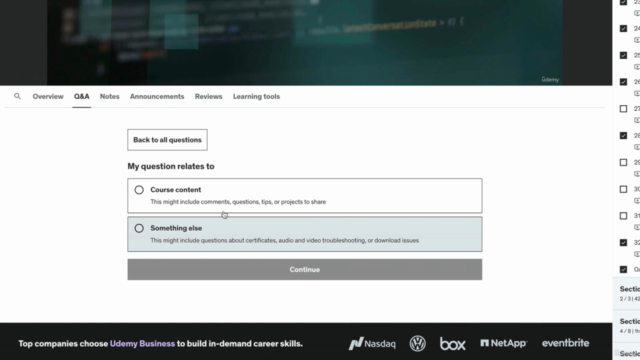Viewport: 640px width, 360px height.
Task: Mark lecture 27 as complete
Action: [x=623, y=109]
